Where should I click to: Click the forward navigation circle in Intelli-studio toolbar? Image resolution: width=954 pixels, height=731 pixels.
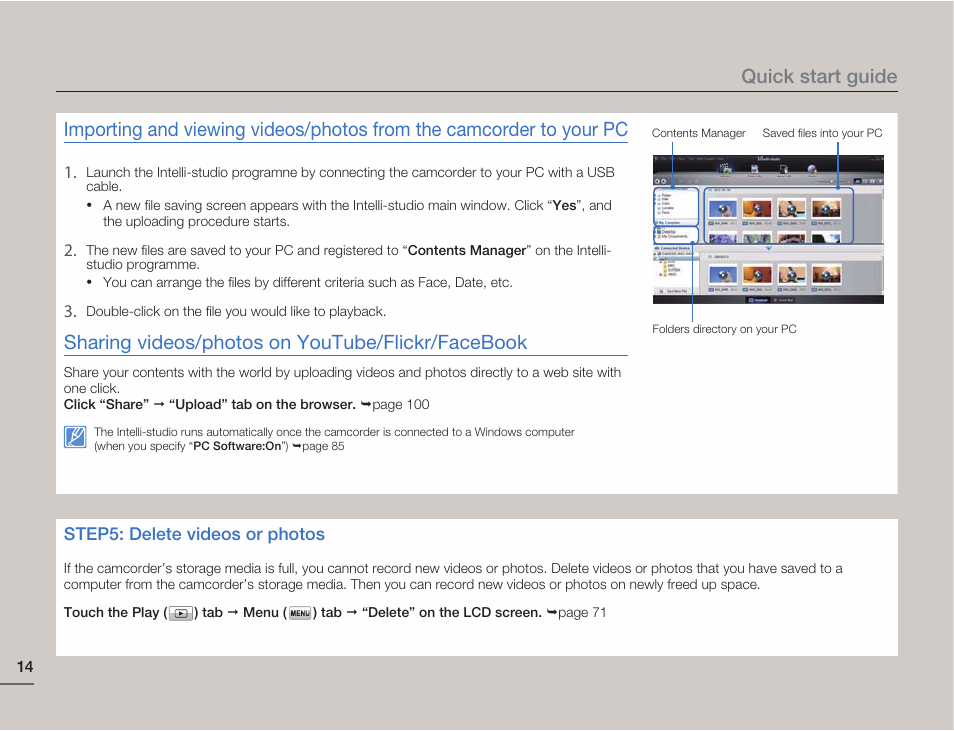pos(664,181)
